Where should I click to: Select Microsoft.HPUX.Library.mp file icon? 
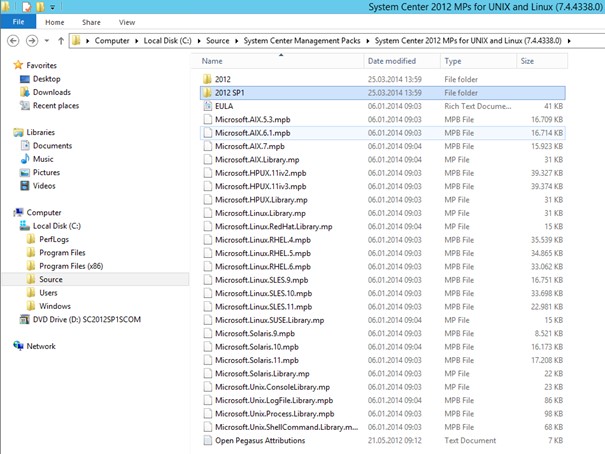point(208,199)
